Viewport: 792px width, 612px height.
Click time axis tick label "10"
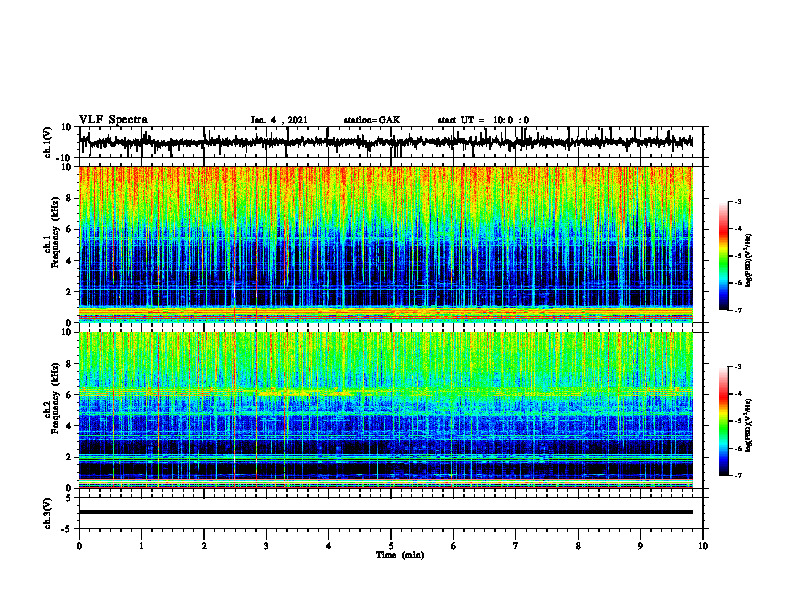point(703,546)
